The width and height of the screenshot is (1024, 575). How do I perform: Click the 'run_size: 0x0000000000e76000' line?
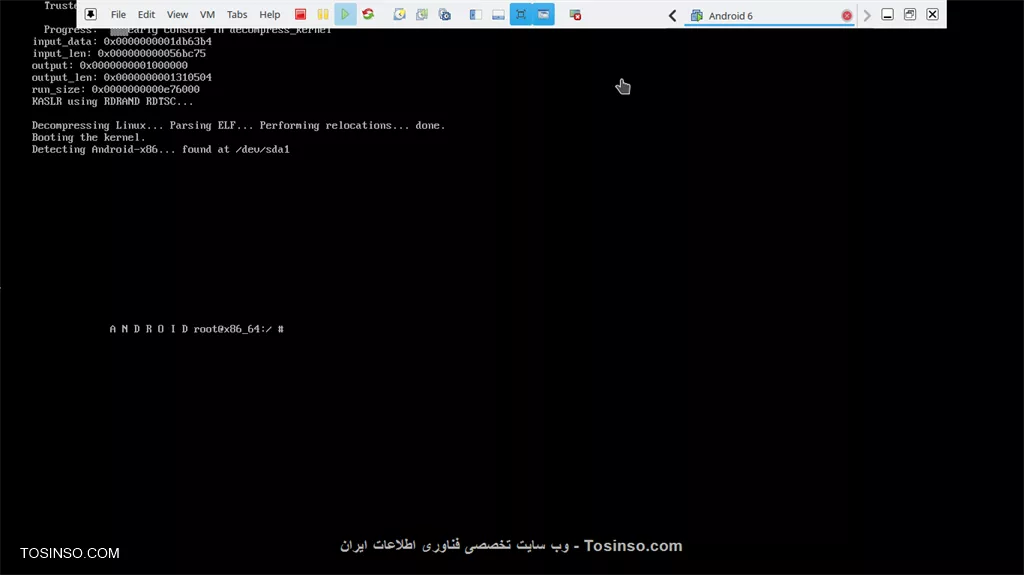coord(116,90)
